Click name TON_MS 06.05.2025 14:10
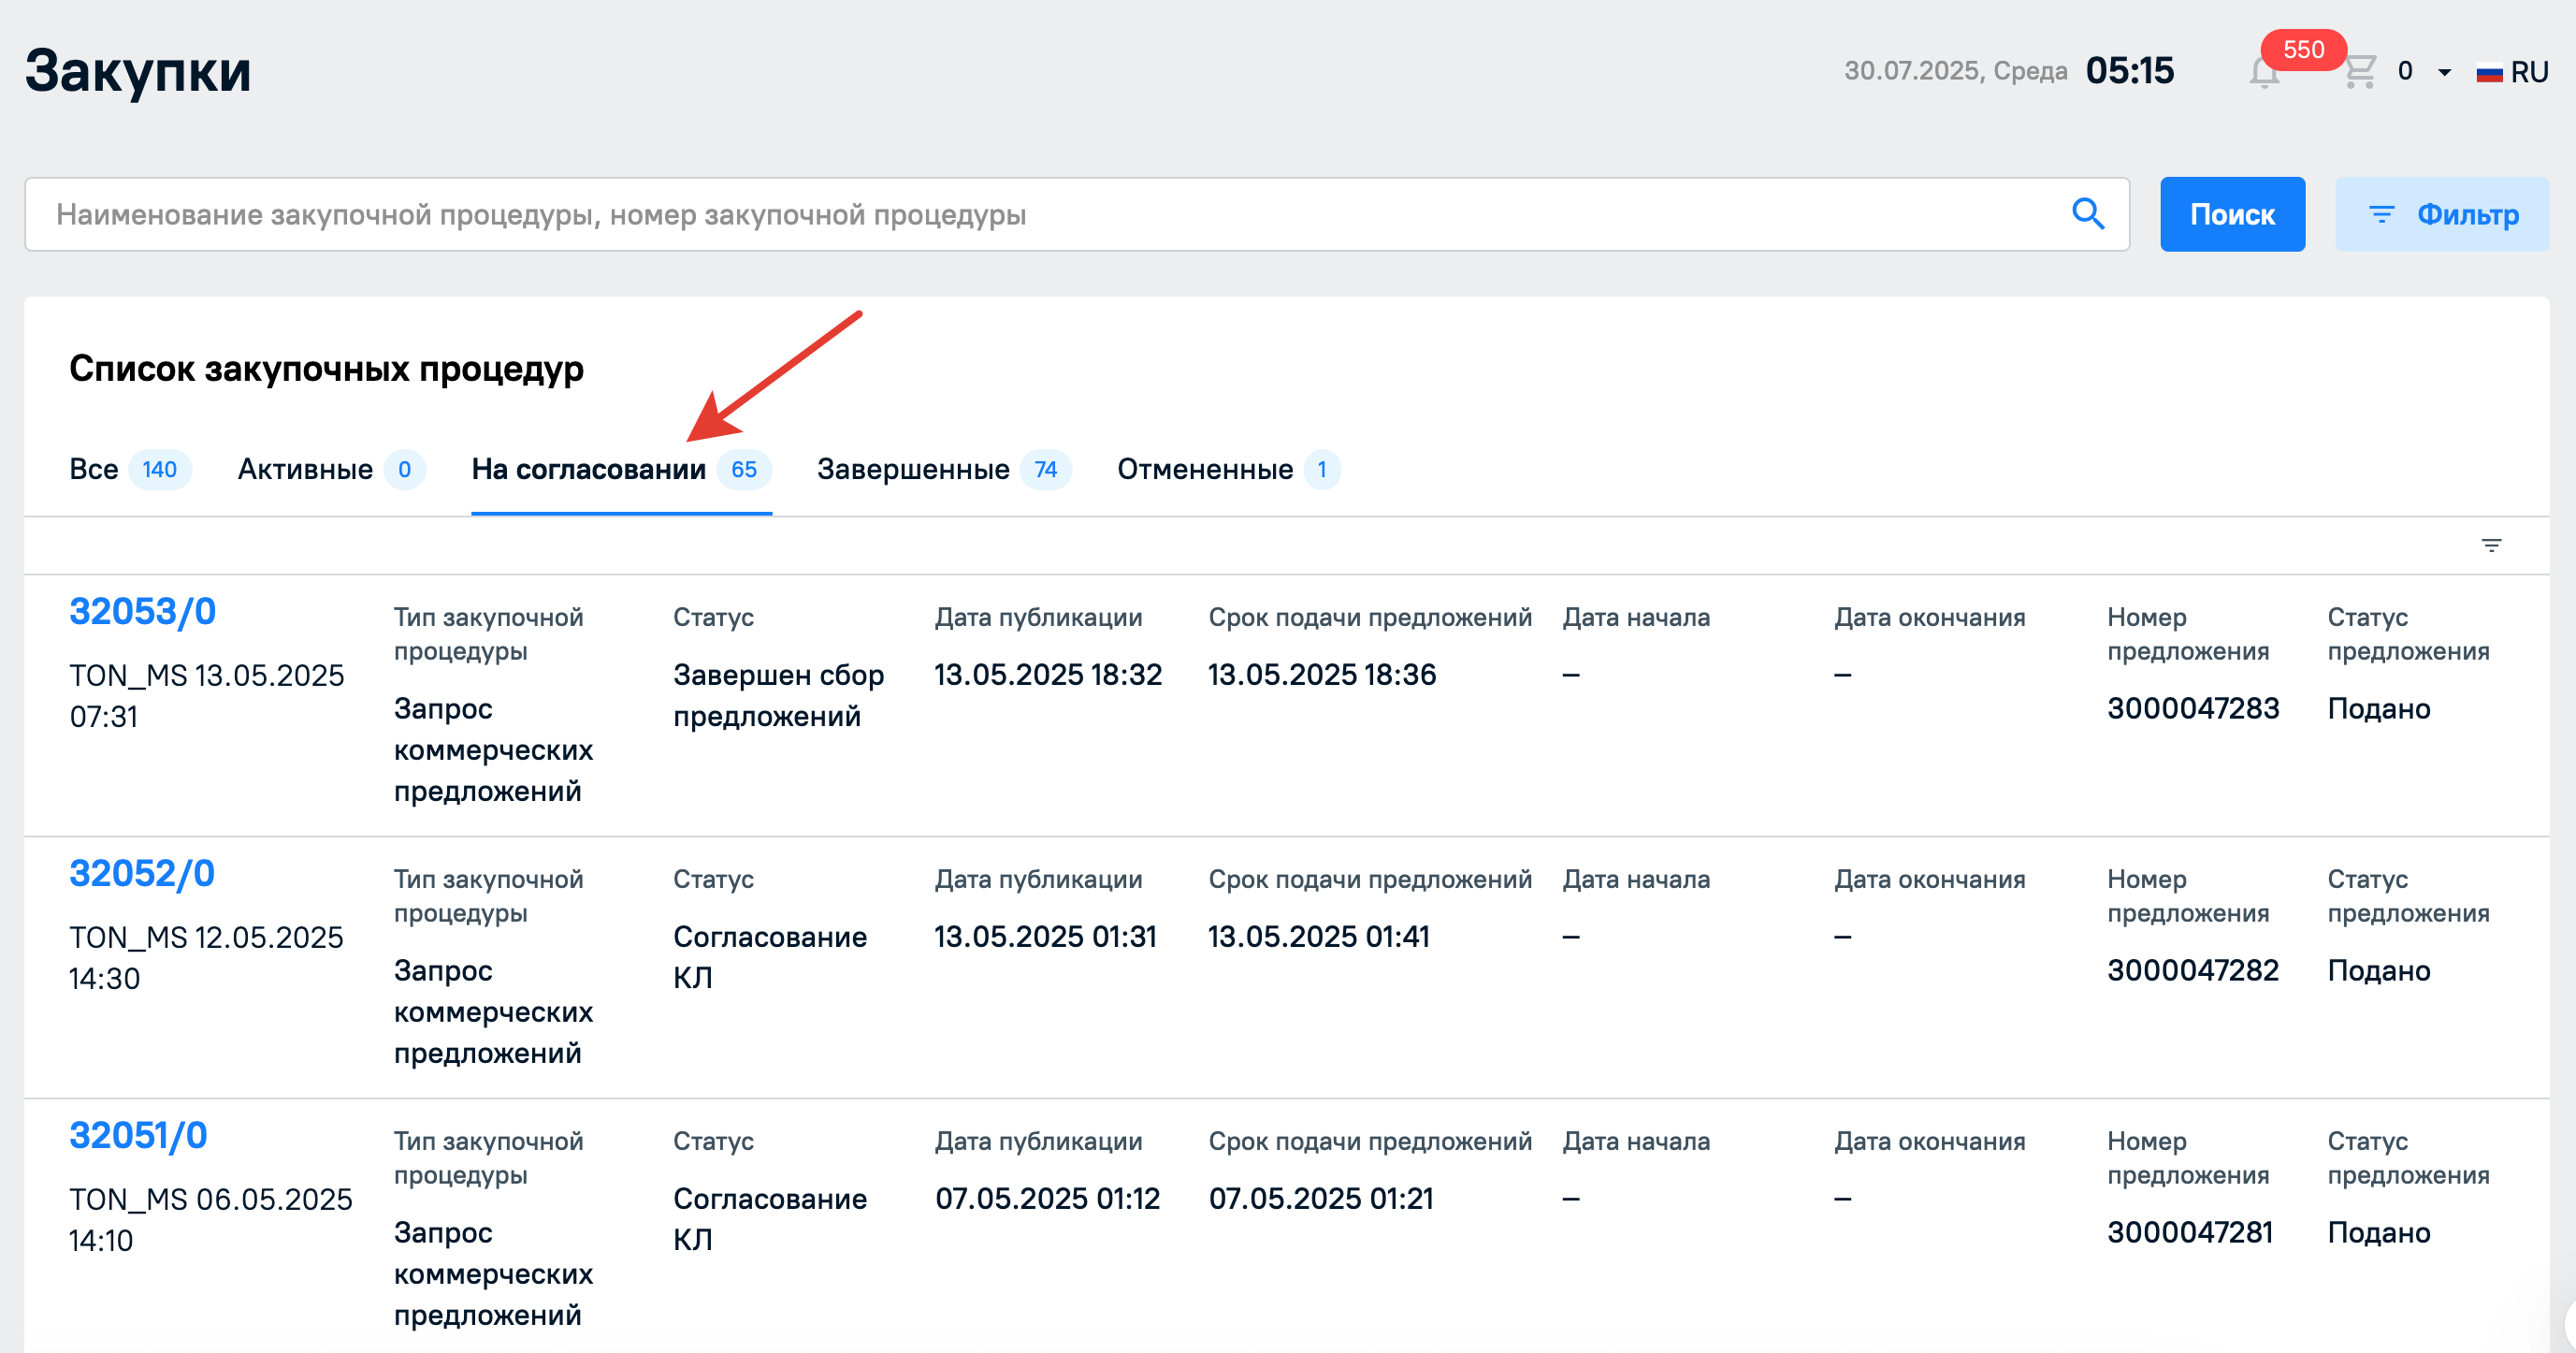Image resolution: width=2576 pixels, height=1353 pixels. [x=211, y=1220]
